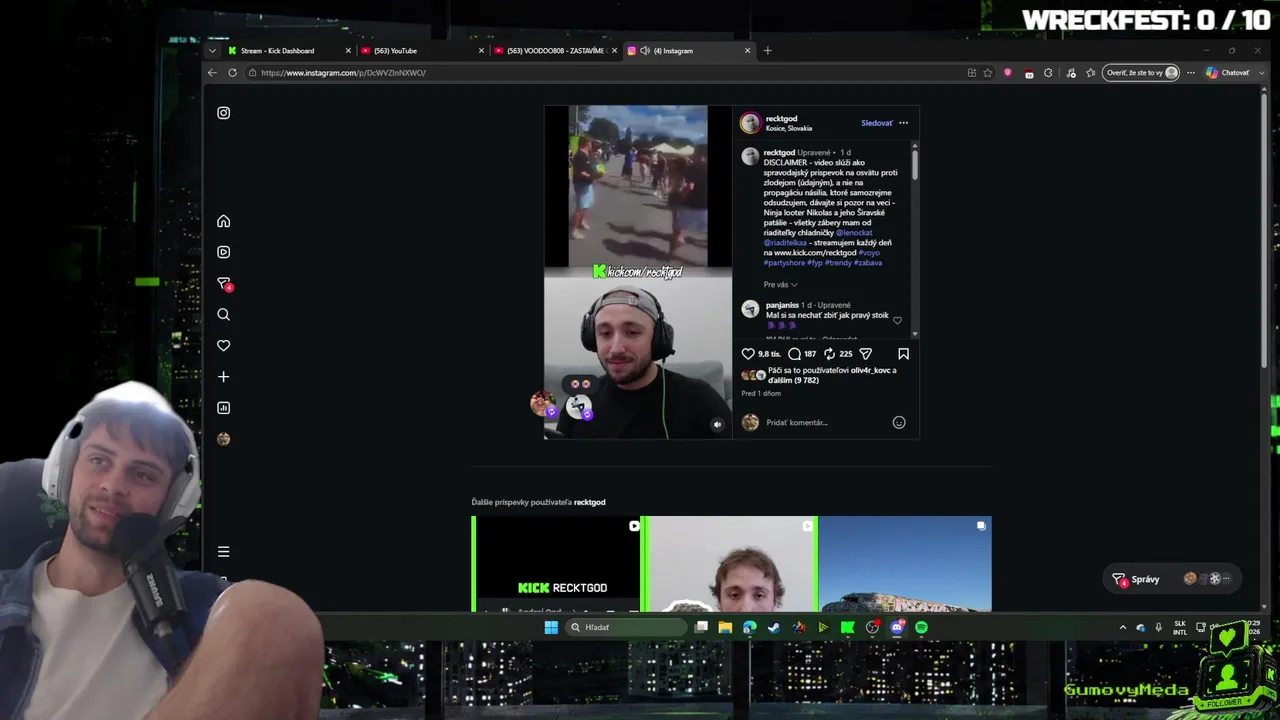Reload the Instagram page

233,73
